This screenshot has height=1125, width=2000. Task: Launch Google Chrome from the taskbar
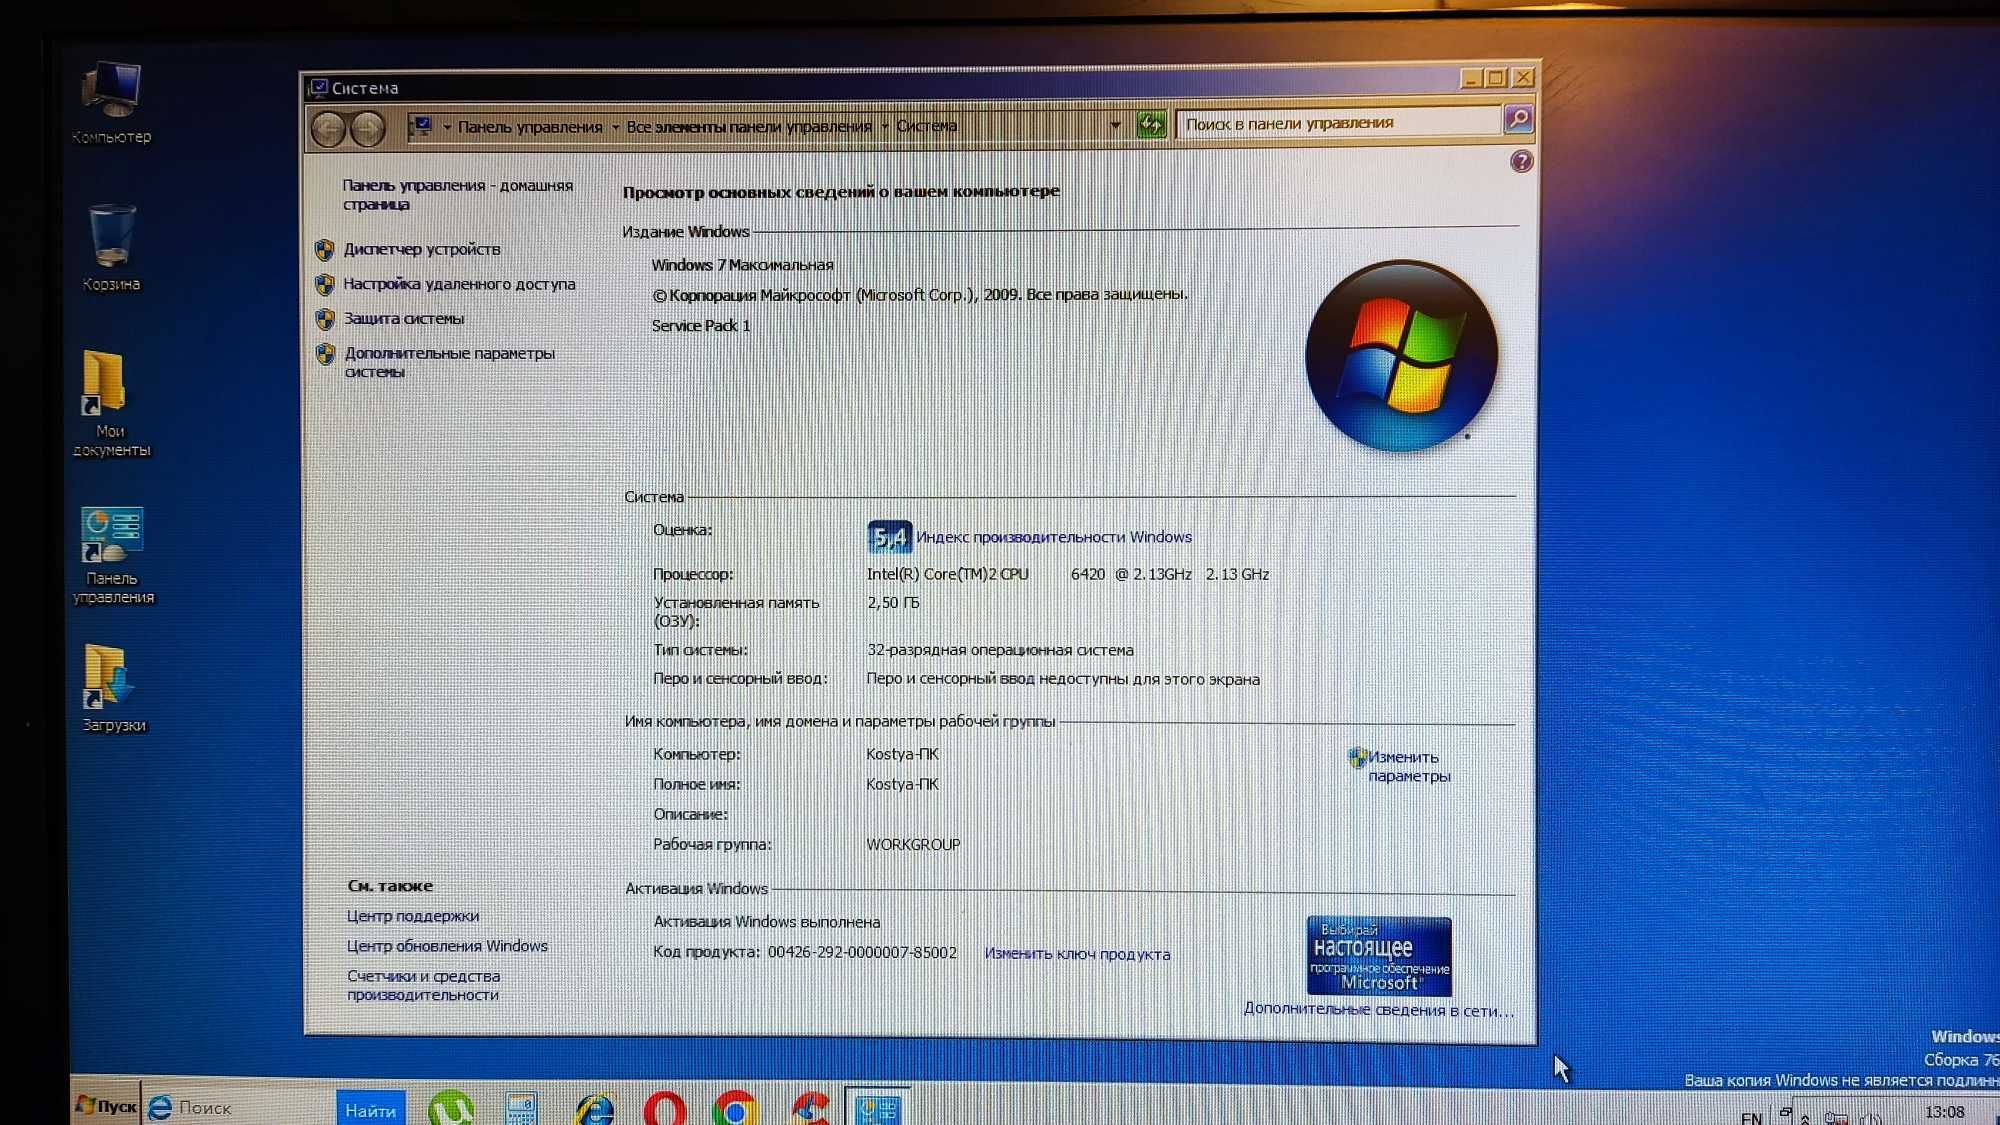735,1108
